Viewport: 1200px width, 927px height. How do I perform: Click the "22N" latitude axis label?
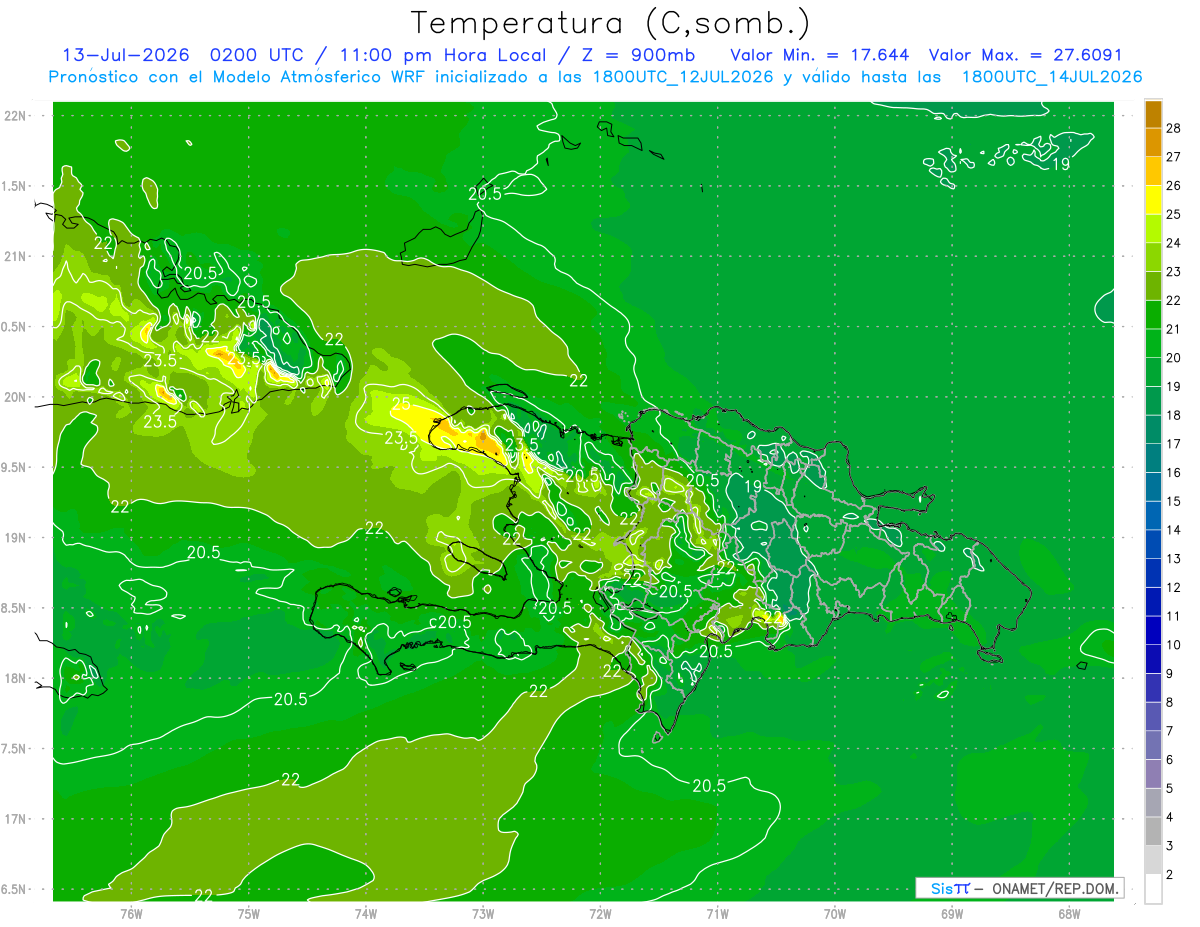pyautogui.click(x=16, y=115)
